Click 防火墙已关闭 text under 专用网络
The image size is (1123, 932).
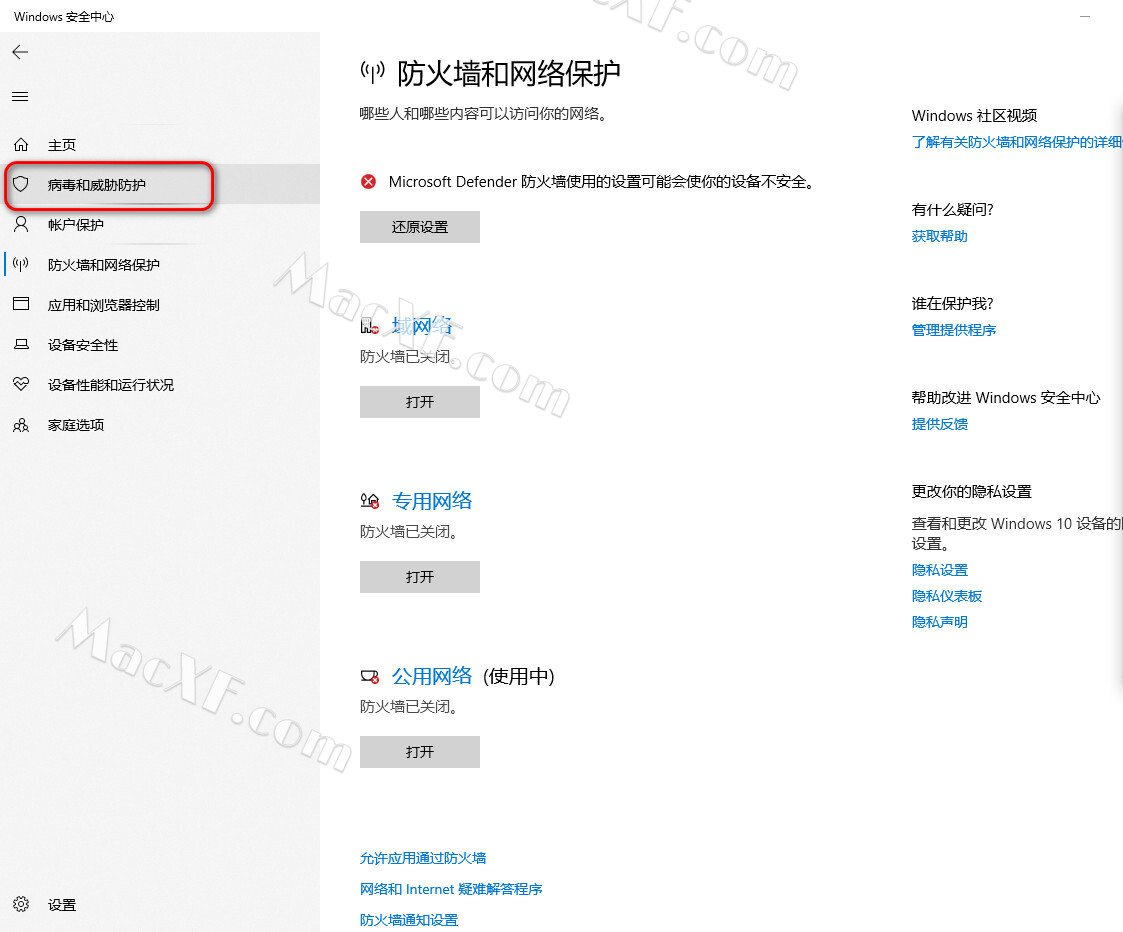(x=409, y=532)
